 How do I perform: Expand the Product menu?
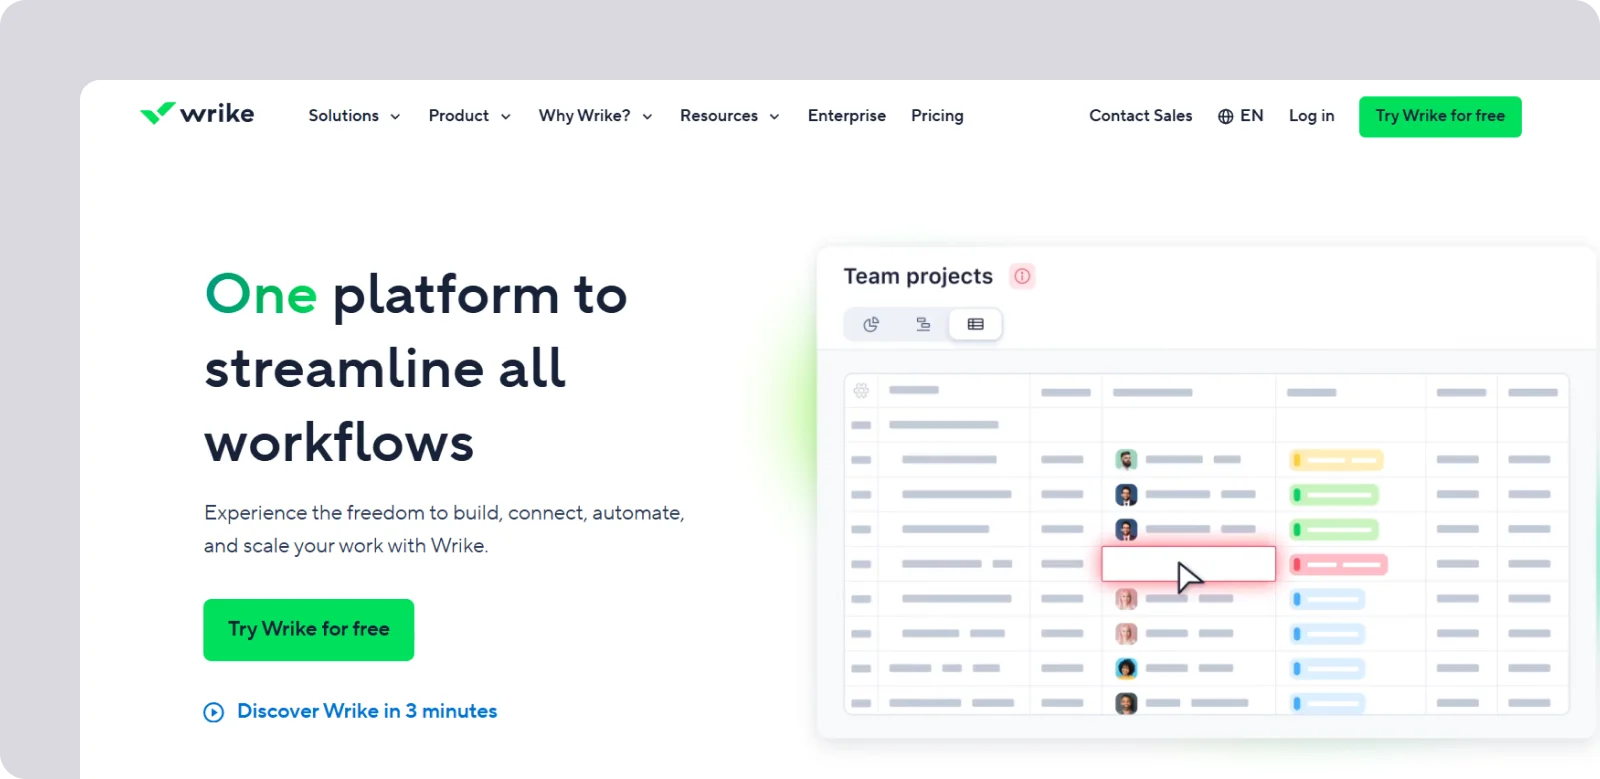coord(469,116)
